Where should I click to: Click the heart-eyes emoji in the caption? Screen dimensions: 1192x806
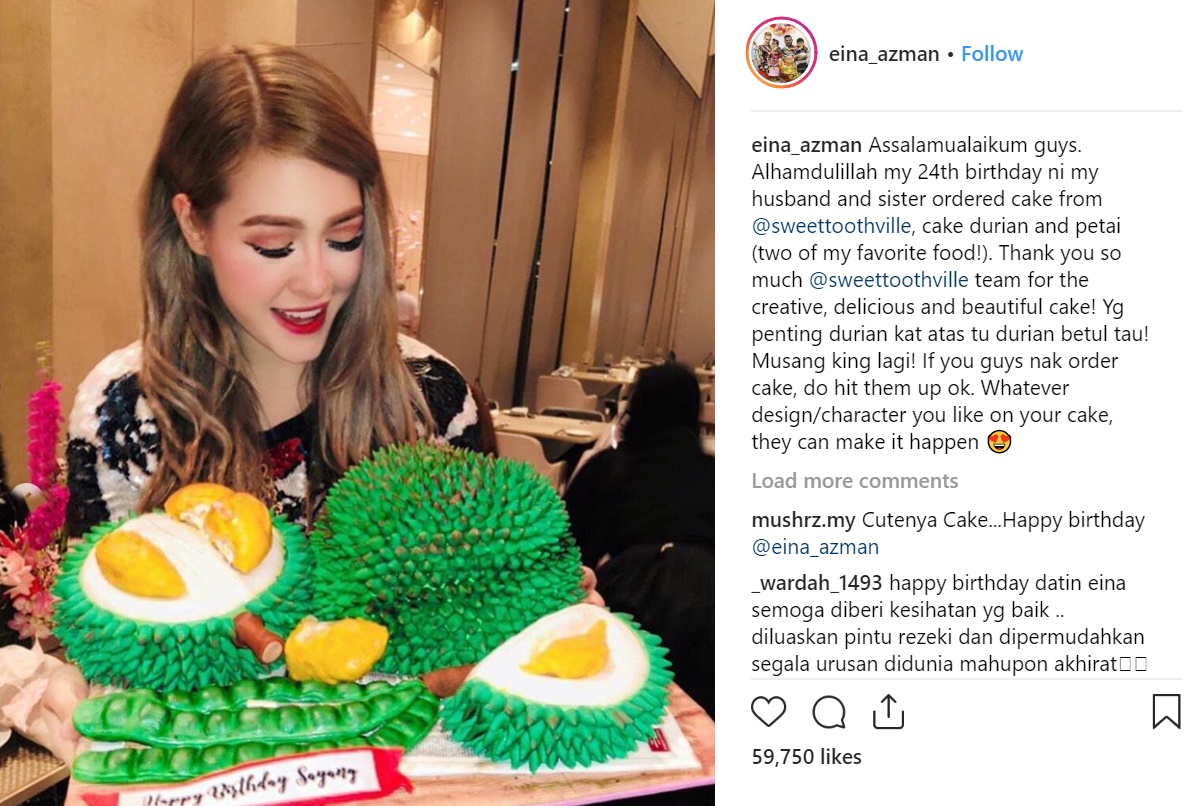pos(999,442)
